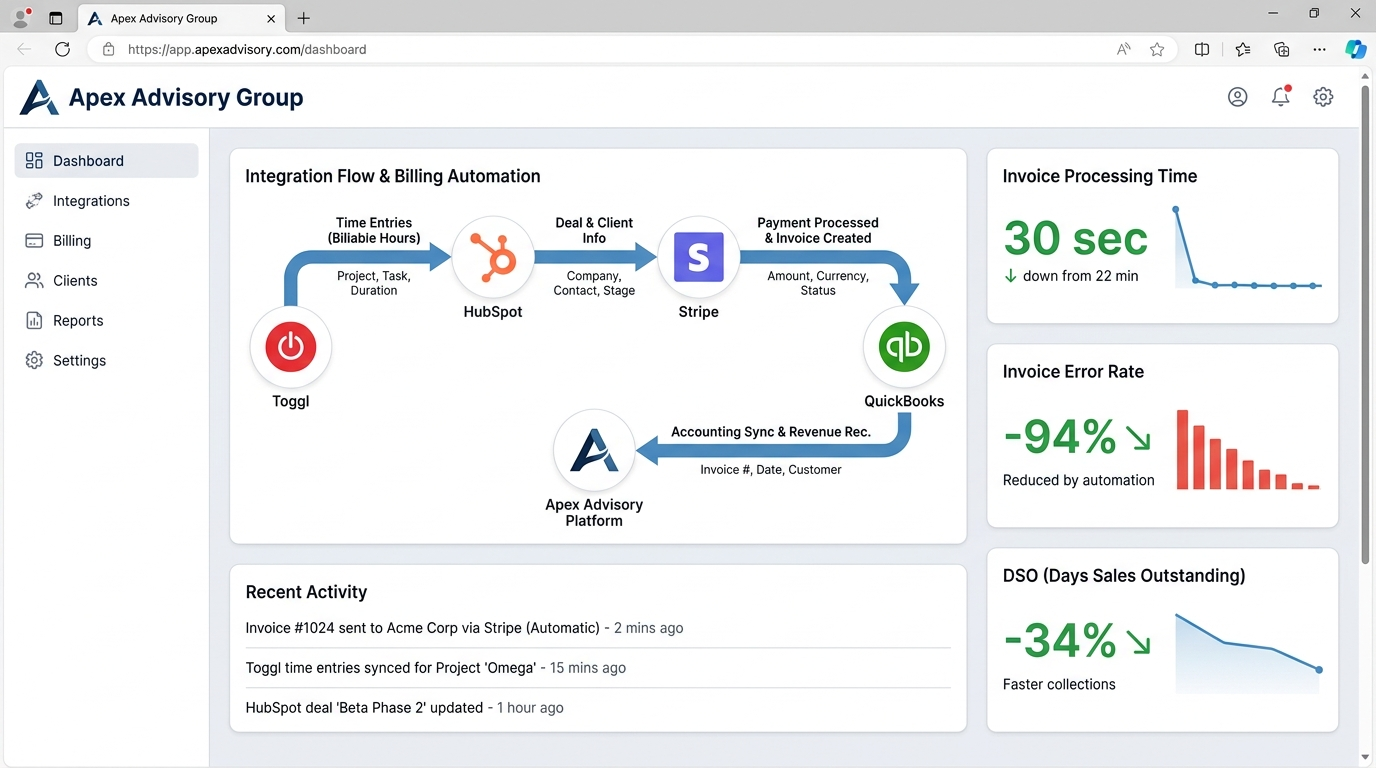
Task: Open the Settings menu item in sidebar
Action: pos(106,361)
